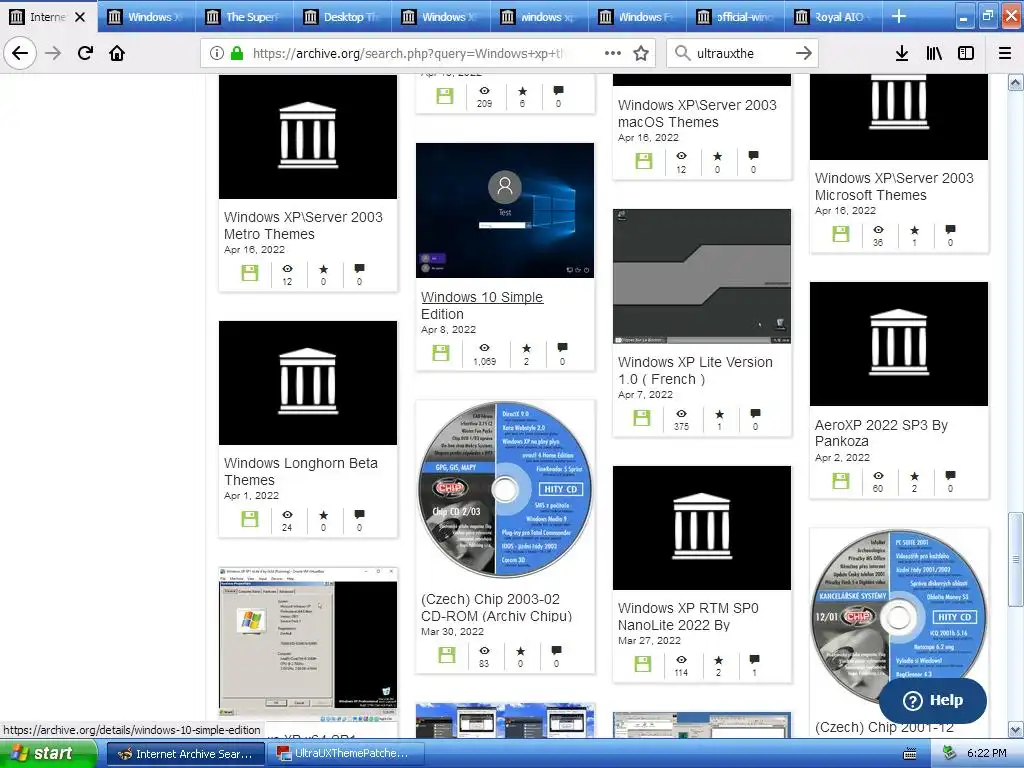
Task: Click software floppy icon on Microsoft Themes card
Action: click(x=840, y=234)
